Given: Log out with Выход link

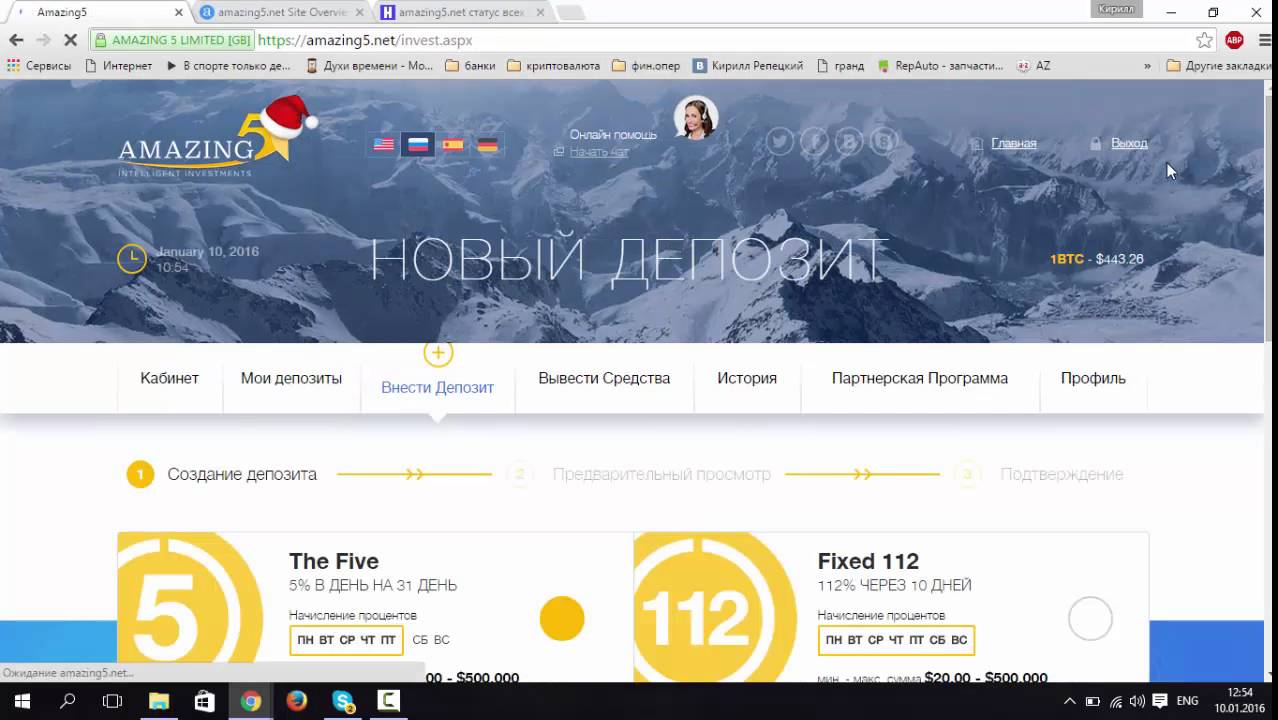Looking at the screenshot, I should [x=1129, y=143].
